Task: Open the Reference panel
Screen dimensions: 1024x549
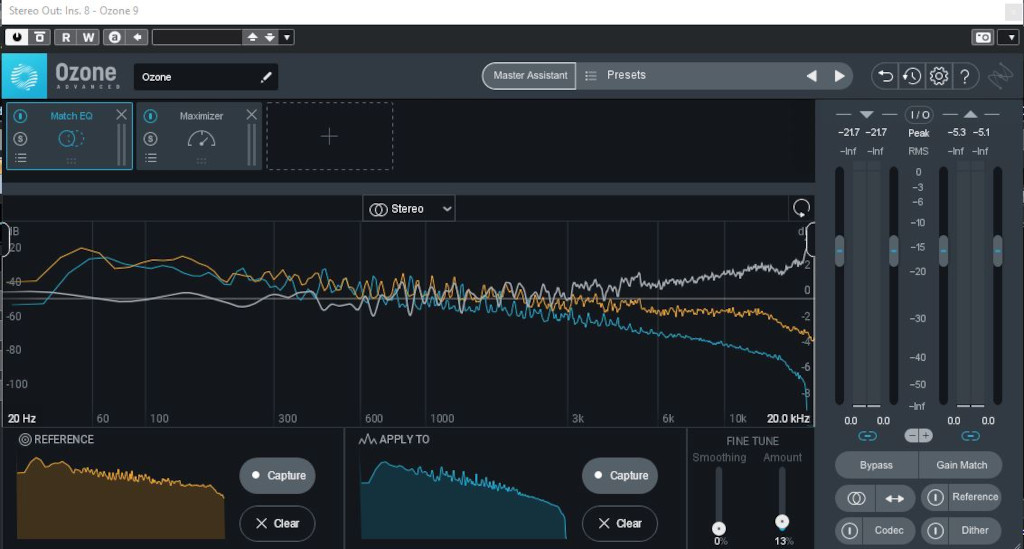Action: (x=974, y=497)
